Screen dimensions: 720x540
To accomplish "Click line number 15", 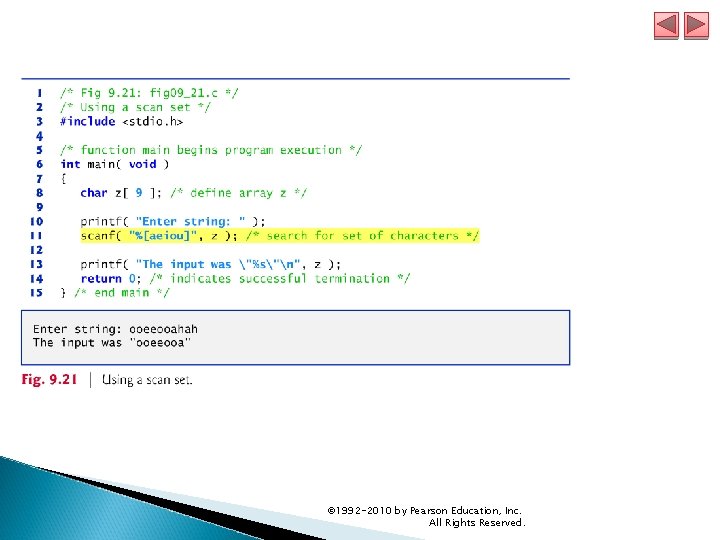I will point(36,293).
